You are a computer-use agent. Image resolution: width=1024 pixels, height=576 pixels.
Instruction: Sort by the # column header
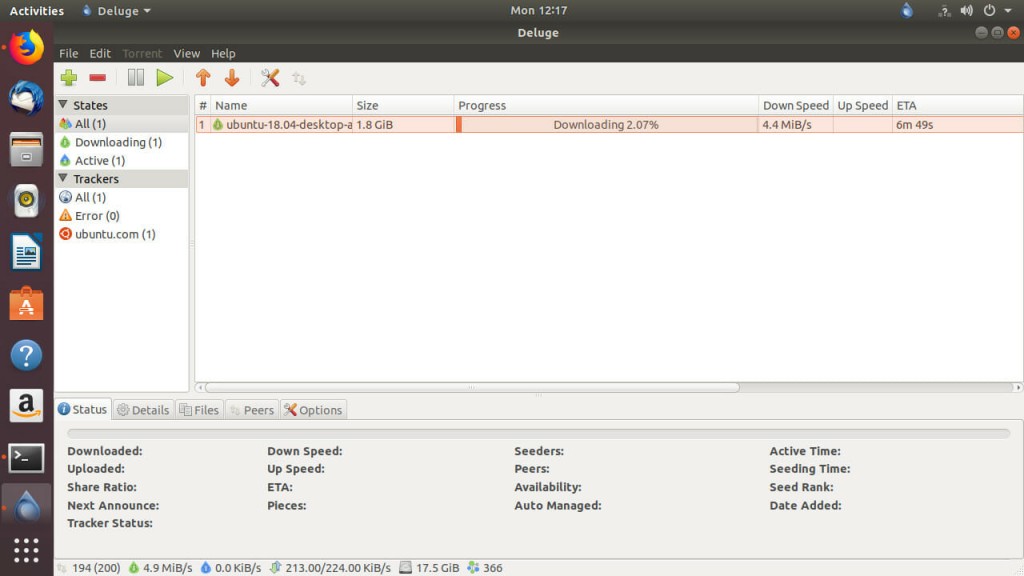(202, 105)
